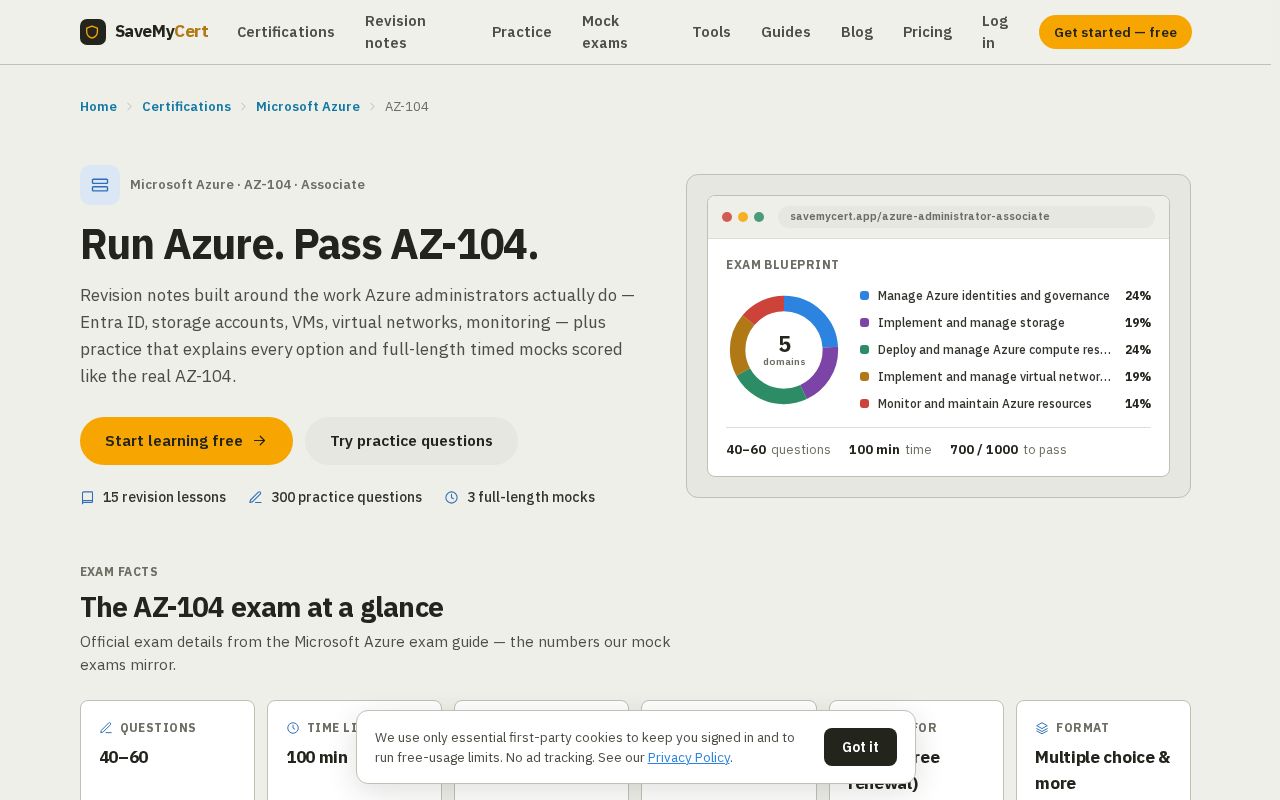The height and width of the screenshot is (800, 1280).
Task: Click the SaveMyCert shield logo icon
Action: tap(93, 32)
